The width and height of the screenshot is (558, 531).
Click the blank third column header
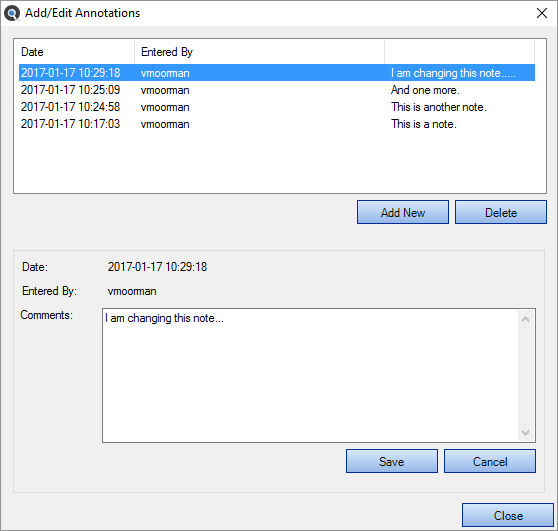(x=459, y=52)
